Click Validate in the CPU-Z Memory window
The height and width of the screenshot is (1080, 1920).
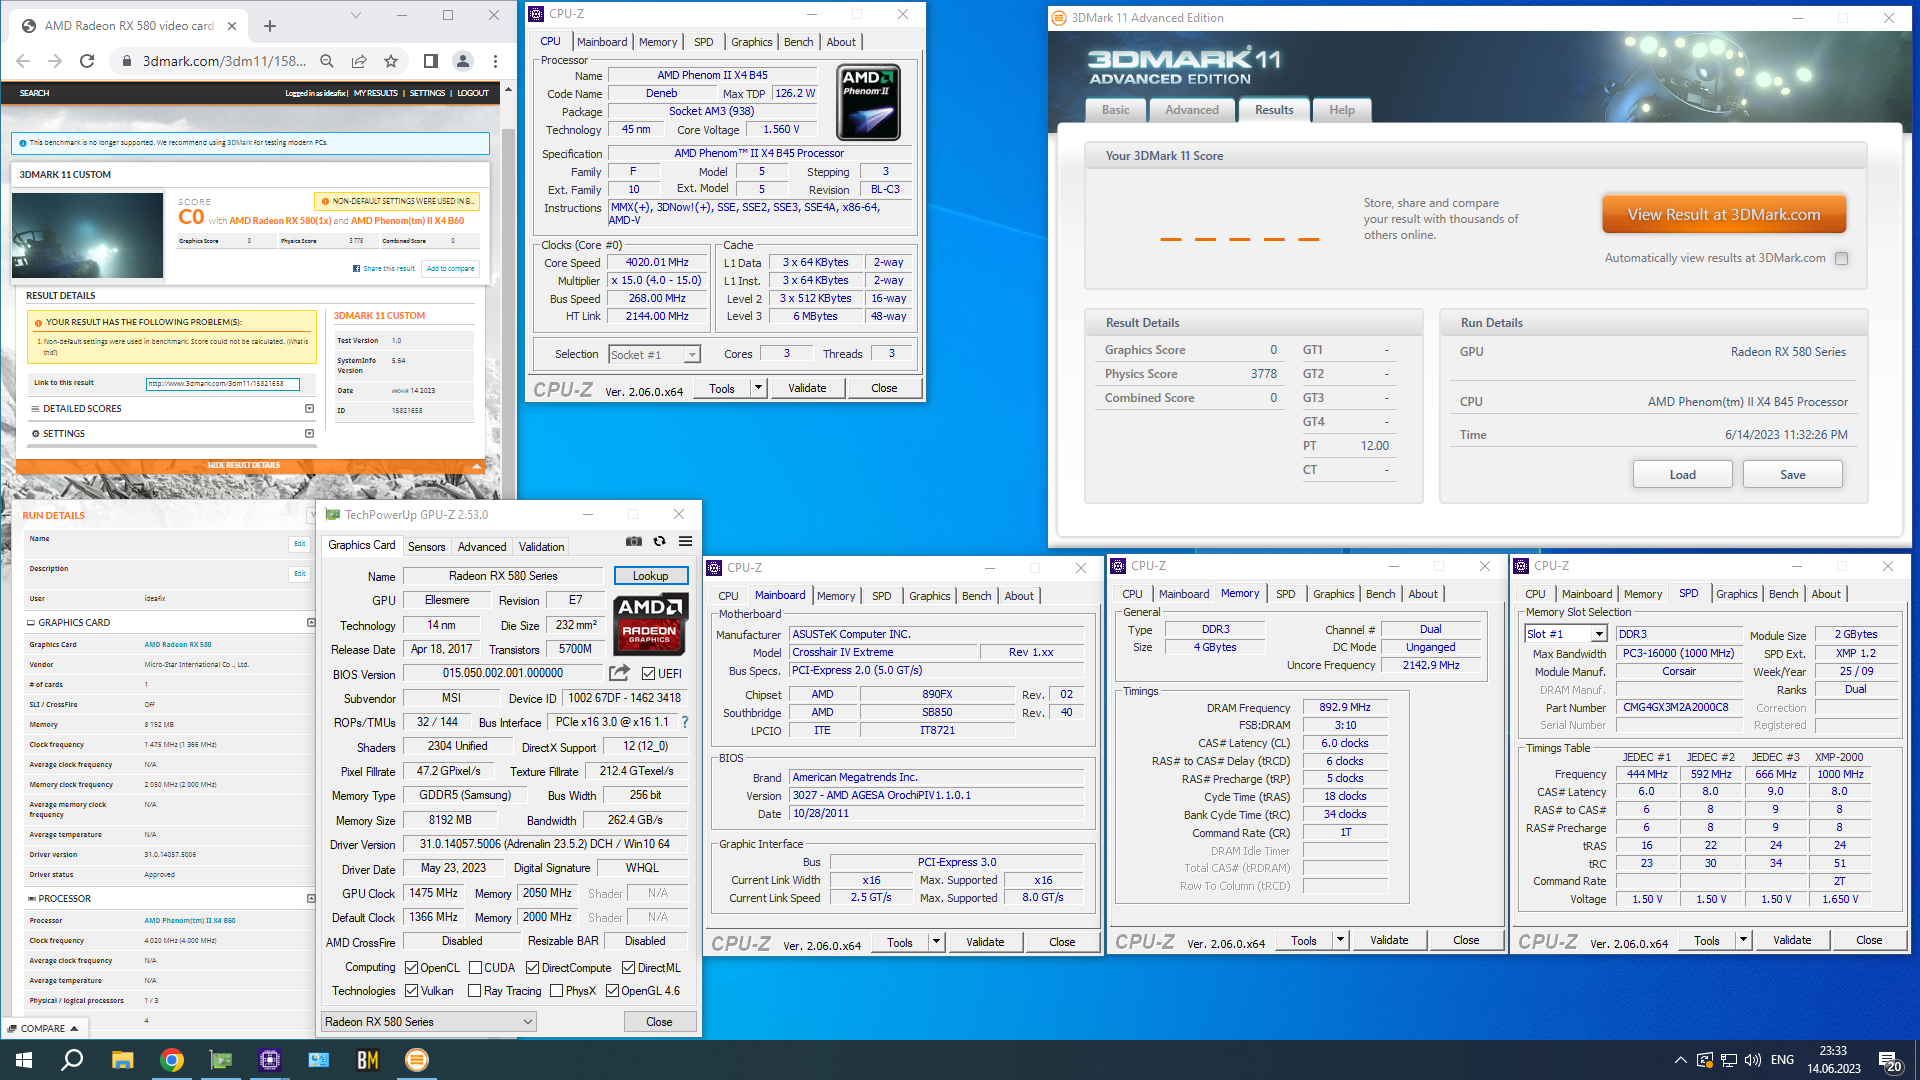tap(1389, 941)
